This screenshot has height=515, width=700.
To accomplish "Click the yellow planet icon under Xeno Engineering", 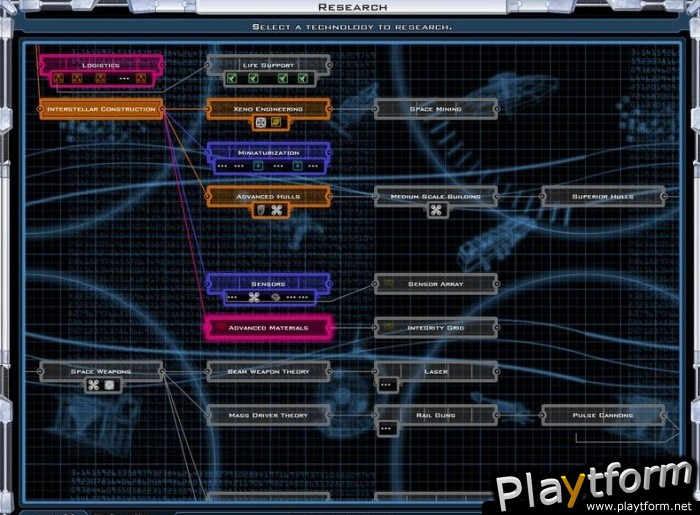I will tap(276, 122).
